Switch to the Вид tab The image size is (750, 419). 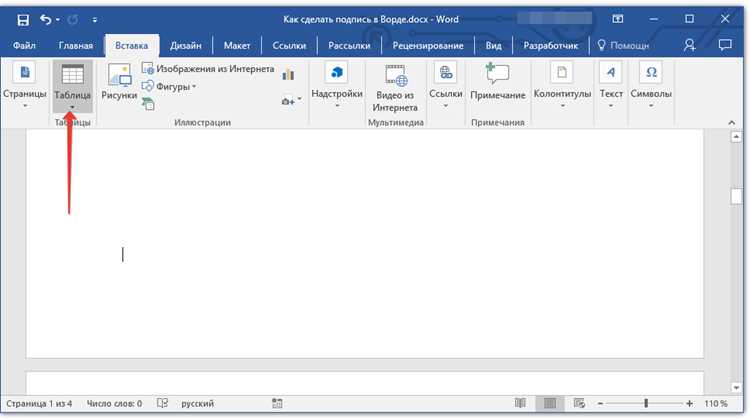click(x=493, y=45)
